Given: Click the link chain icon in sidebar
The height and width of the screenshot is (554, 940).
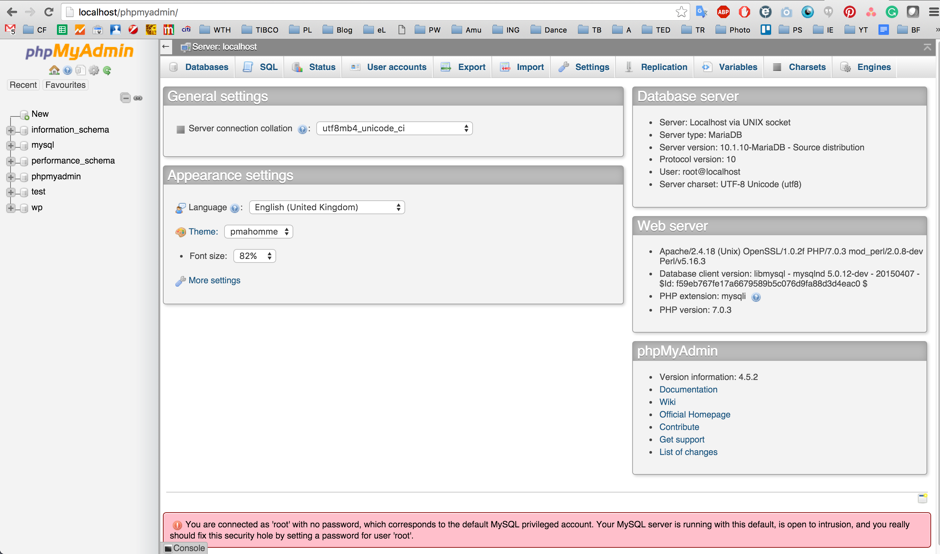Looking at the screenshot, I should pyautogui.click(x=138, y=98).
